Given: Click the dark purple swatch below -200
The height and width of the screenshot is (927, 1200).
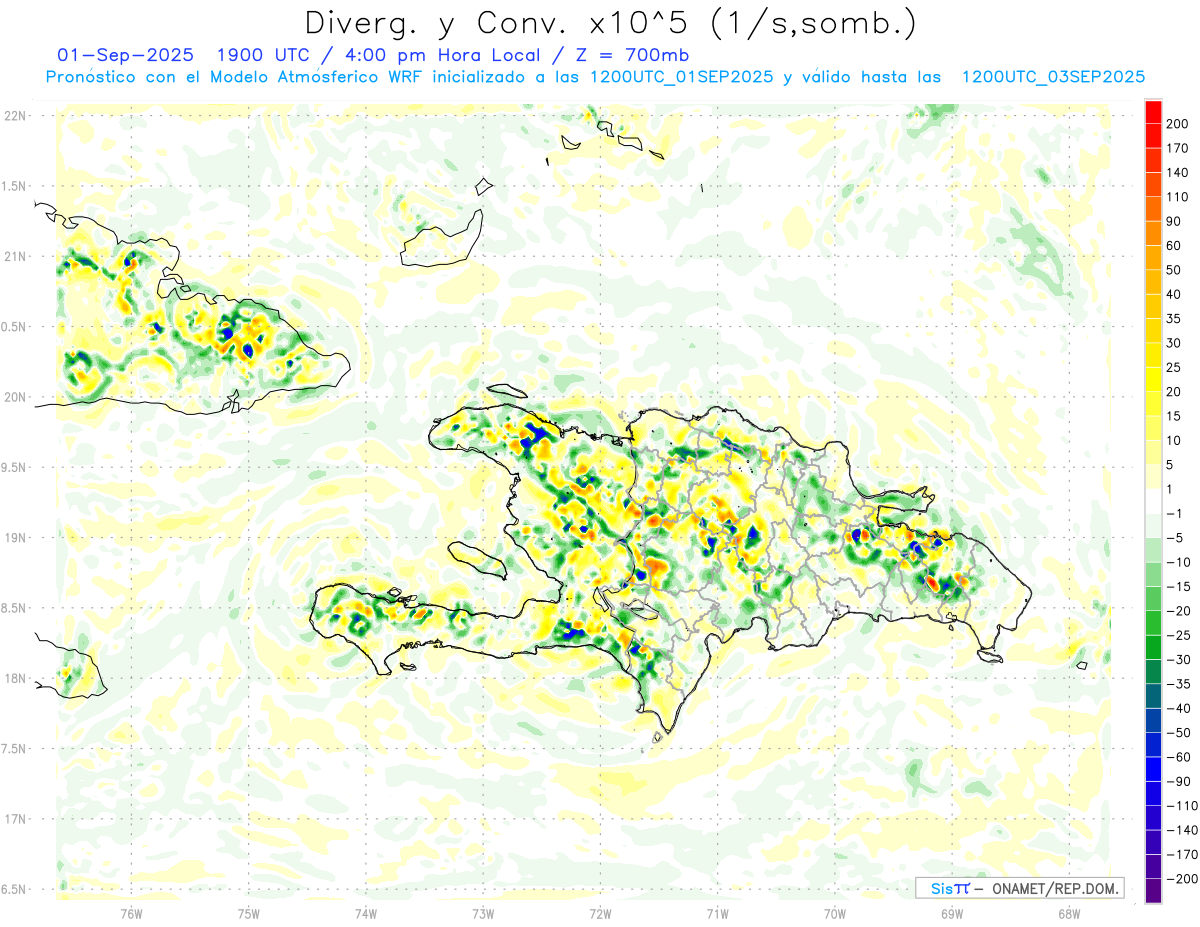Looking at the screenshot, I should click(x=1154, y=891).
